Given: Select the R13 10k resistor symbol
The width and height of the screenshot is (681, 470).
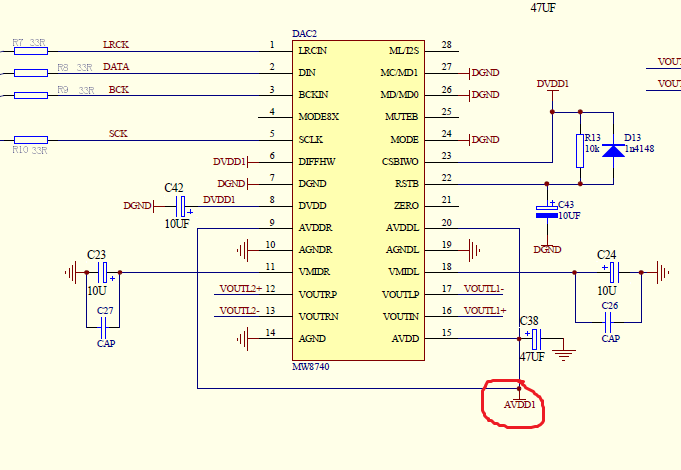Looking at the screenshot, I should tap(580, 151).
